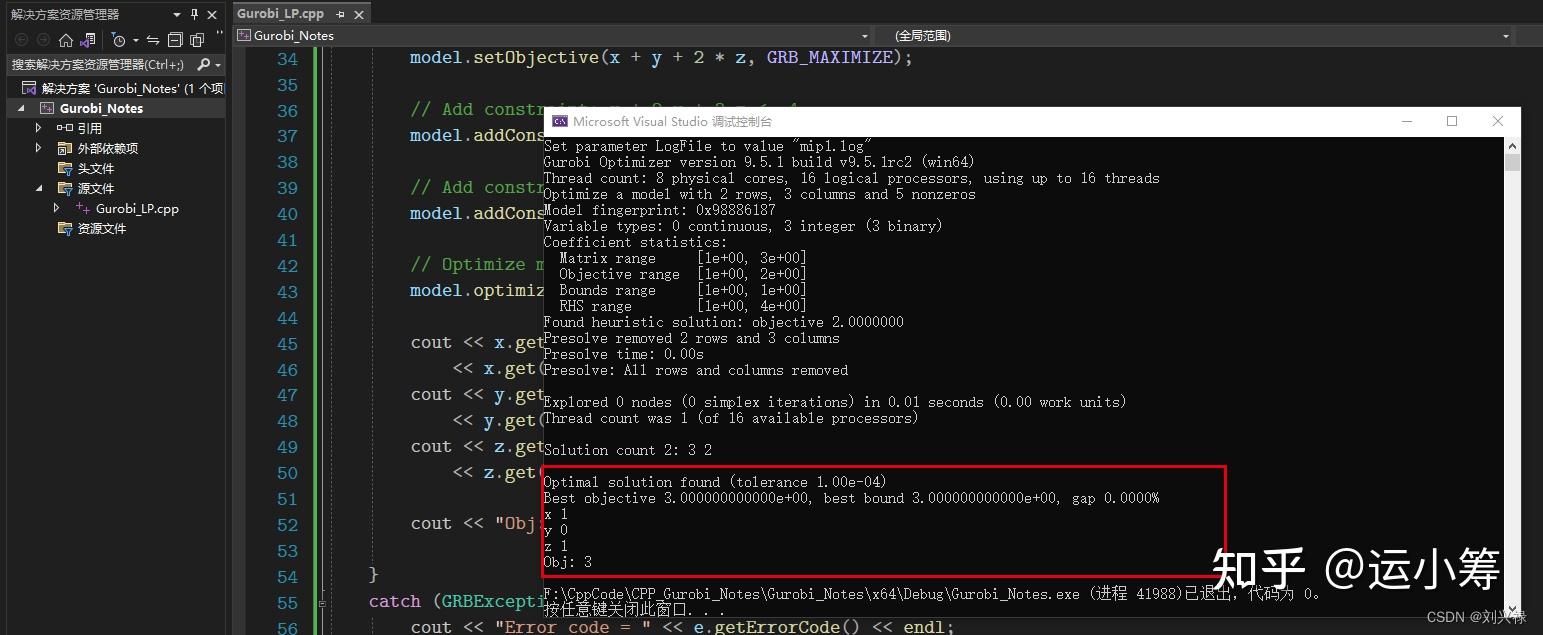Click the 头文件 folder entry
This screenshot has height=635, width=1543.
[x=95, y=168]
